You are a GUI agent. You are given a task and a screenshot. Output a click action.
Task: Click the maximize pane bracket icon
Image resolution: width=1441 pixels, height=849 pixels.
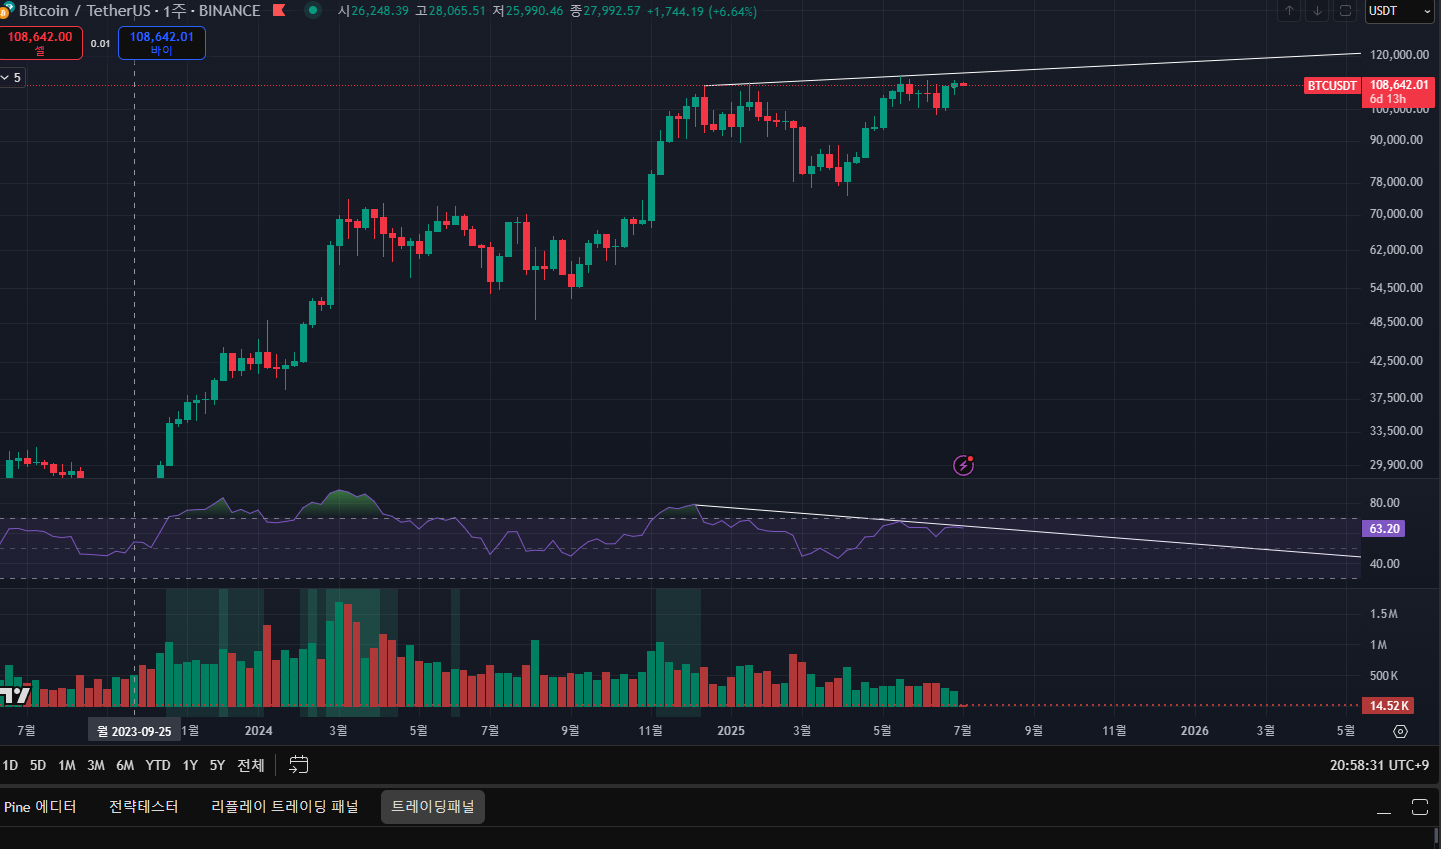tap(1346, 11)
